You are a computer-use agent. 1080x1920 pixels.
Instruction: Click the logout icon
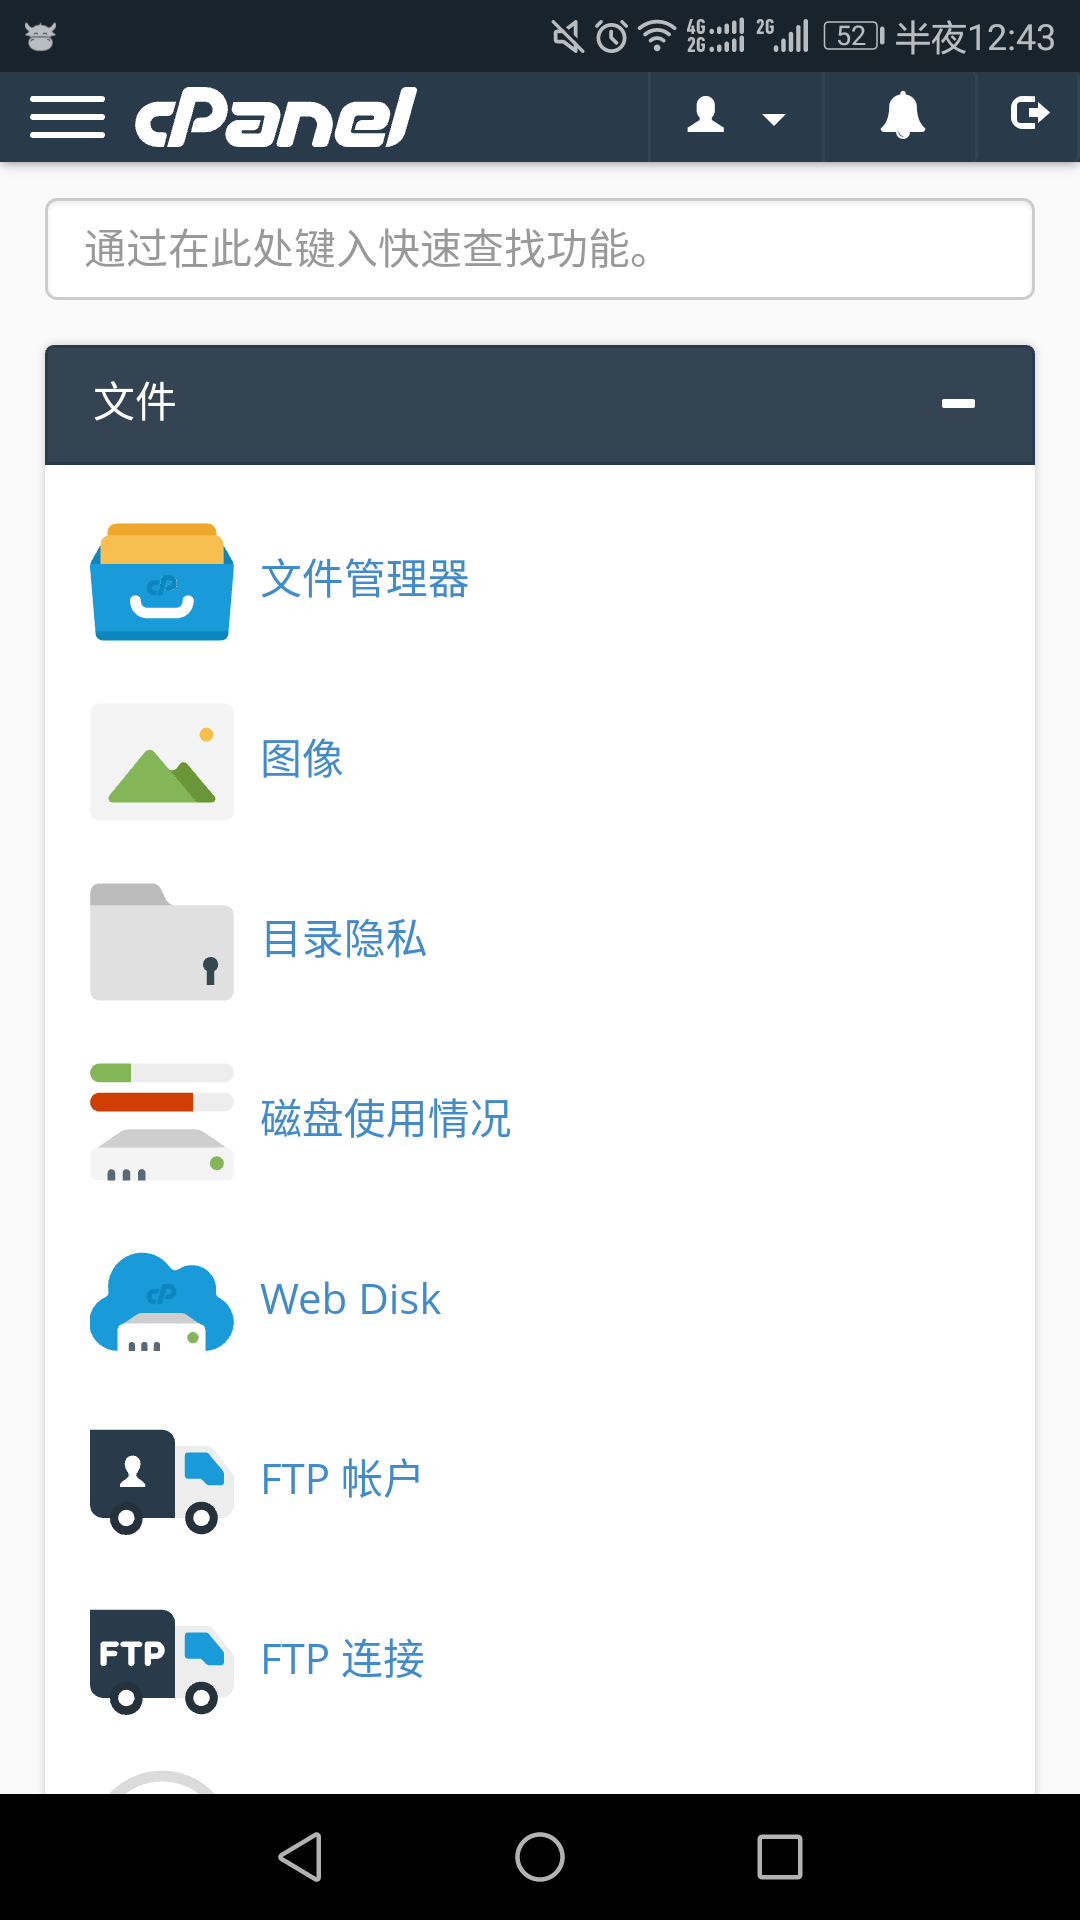1030,113
